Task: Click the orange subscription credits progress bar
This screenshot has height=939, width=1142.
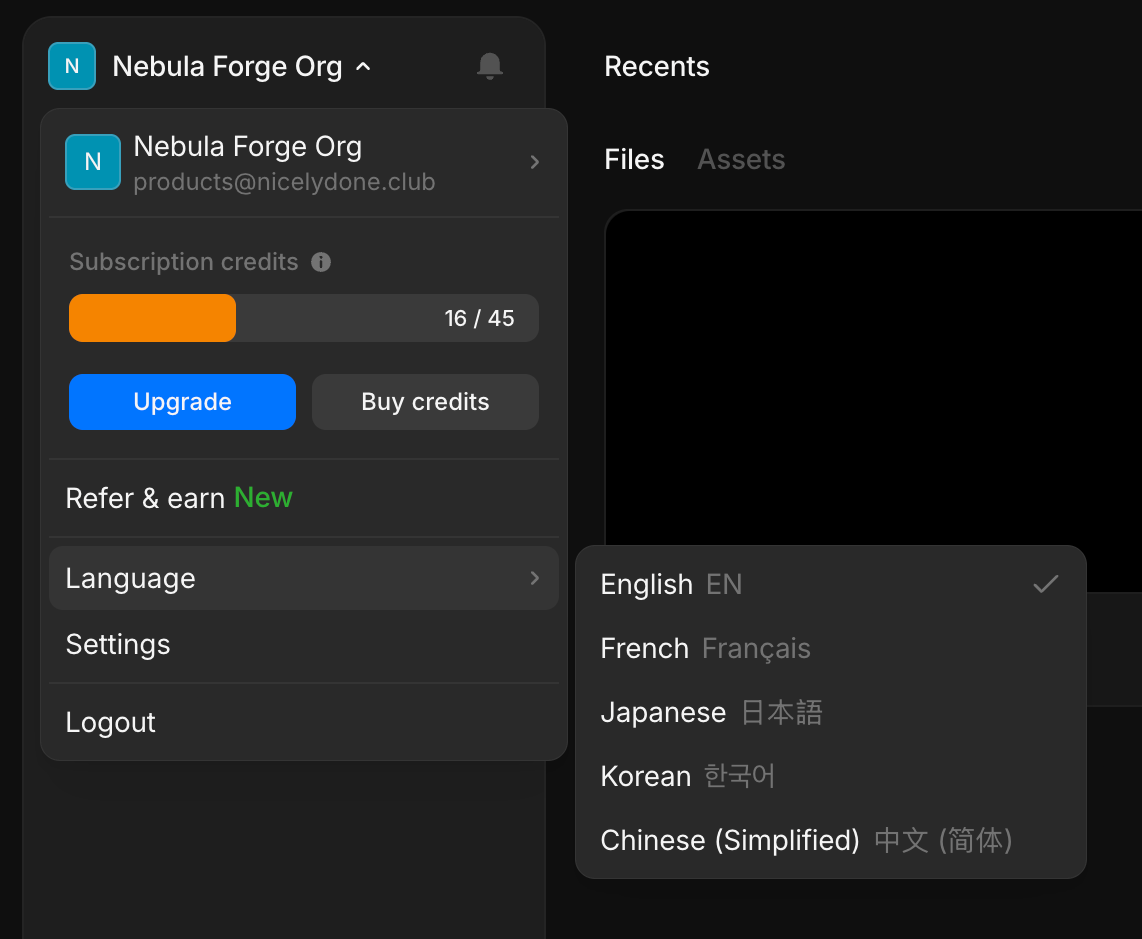Action: (x=153, y=318)
